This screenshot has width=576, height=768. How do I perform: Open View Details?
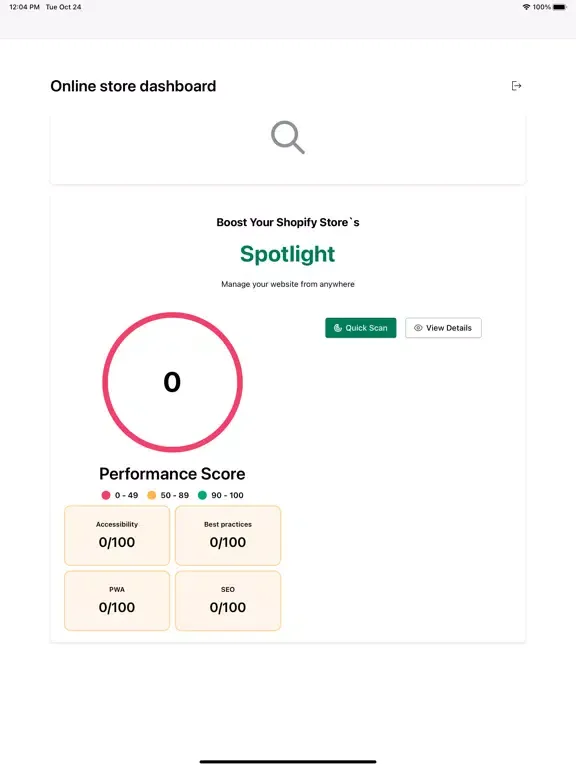coord(443,328)
